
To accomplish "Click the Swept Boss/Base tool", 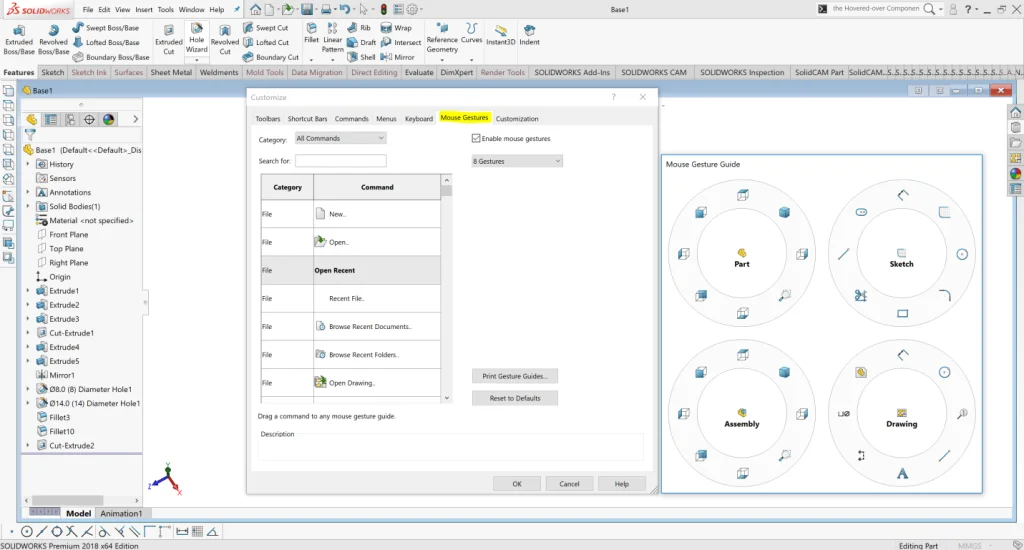I will coord(105,27).
